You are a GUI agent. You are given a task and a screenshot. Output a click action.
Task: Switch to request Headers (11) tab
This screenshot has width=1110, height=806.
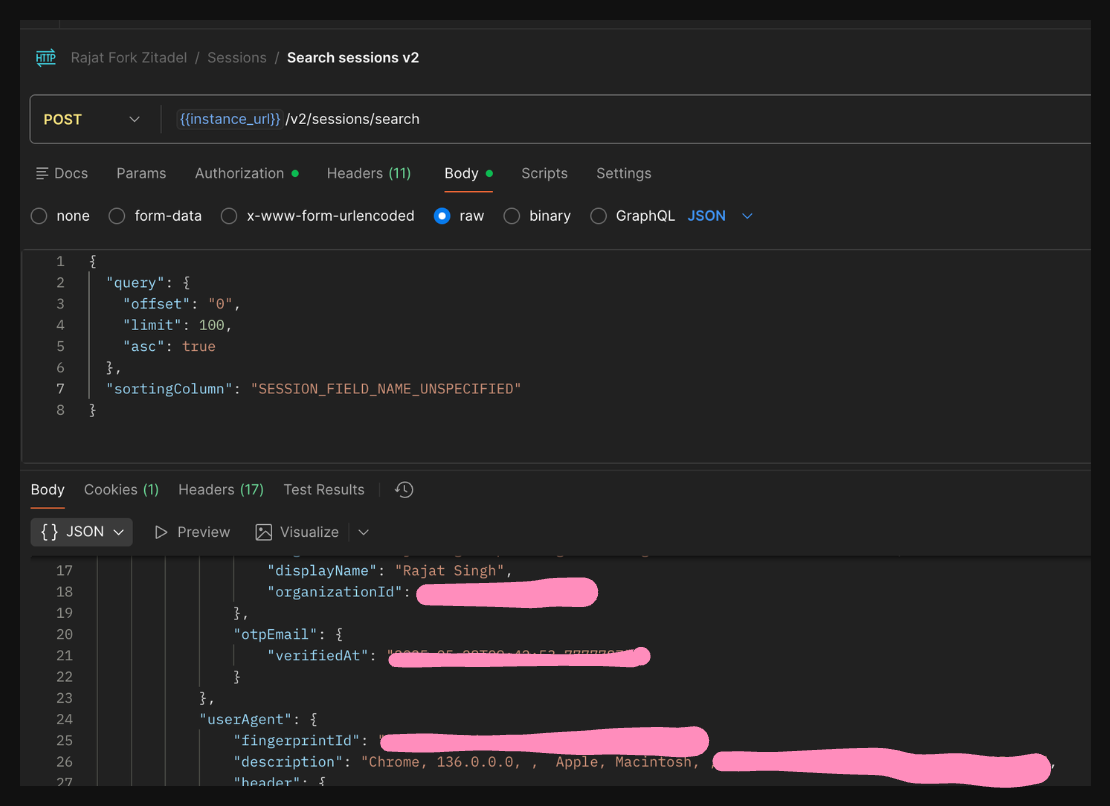point(369,173)
